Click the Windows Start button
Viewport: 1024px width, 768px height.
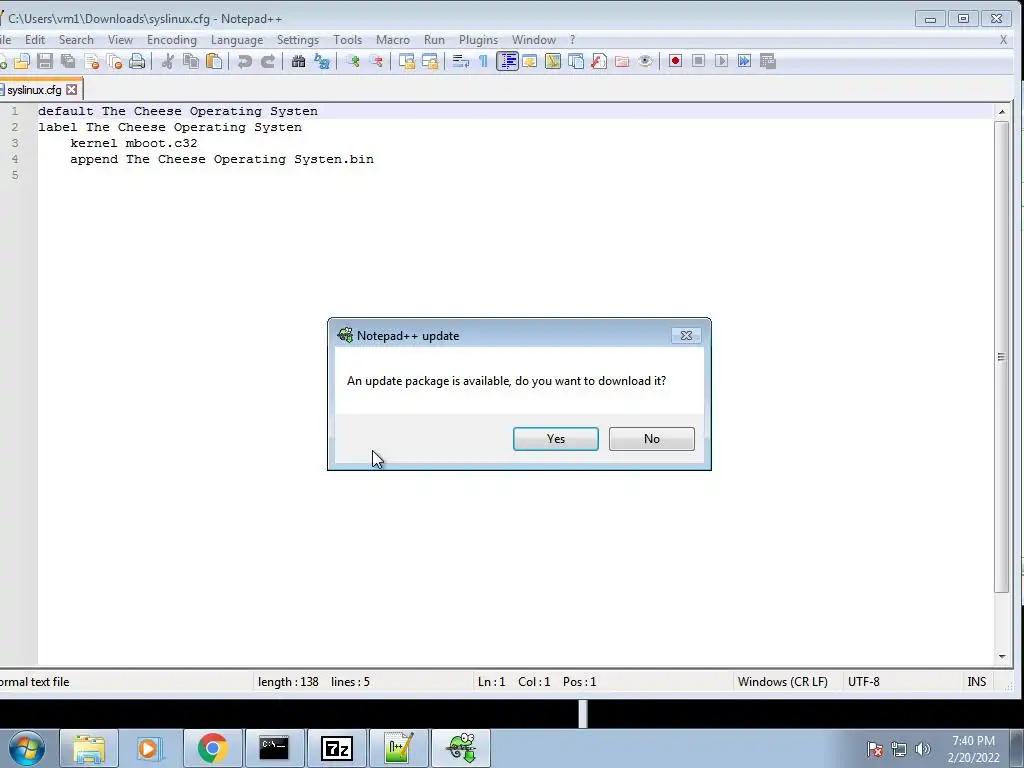pos(27,748)
